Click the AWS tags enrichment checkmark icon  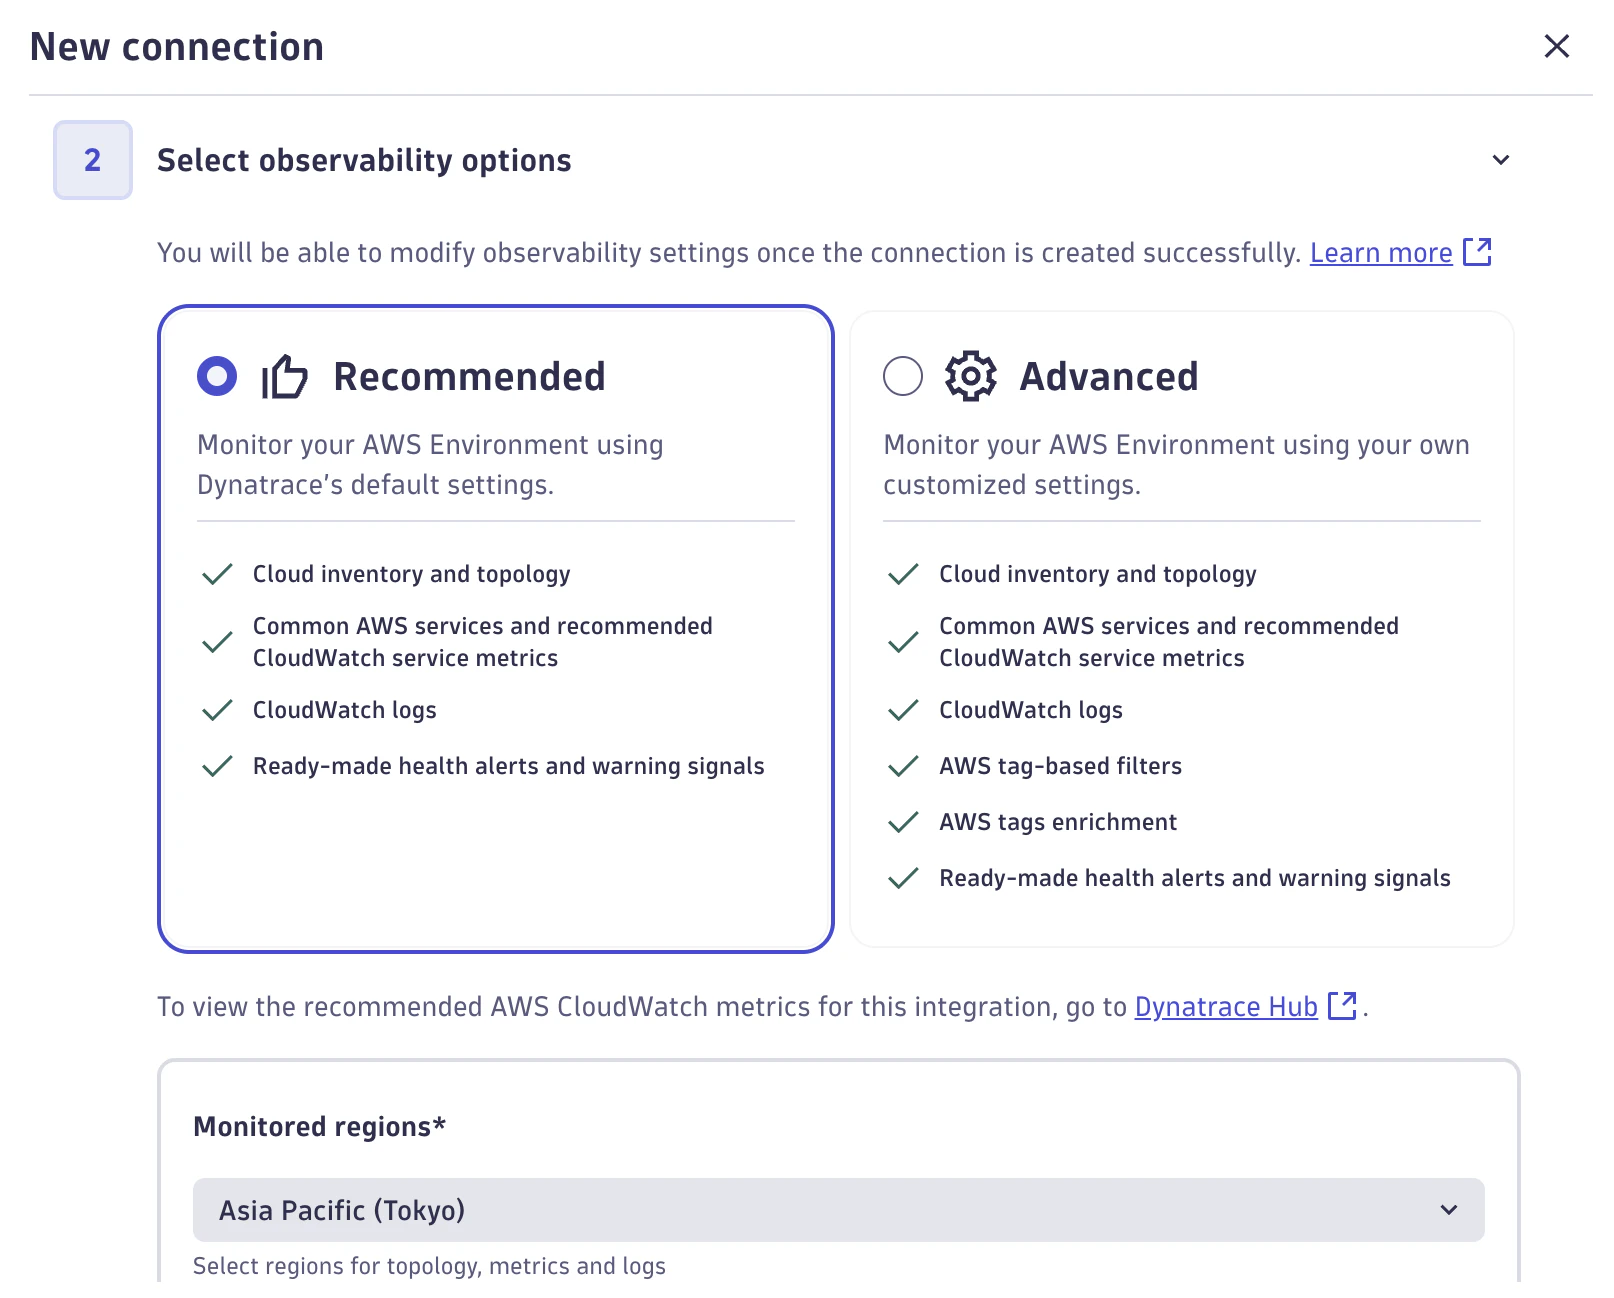tap(903, 822)
